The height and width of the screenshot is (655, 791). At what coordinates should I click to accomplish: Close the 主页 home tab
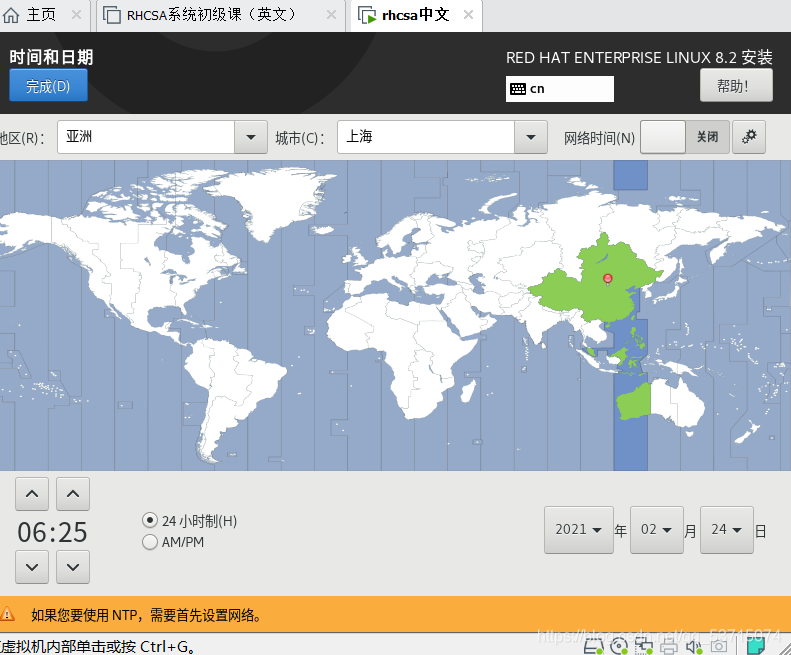point(76,15)
